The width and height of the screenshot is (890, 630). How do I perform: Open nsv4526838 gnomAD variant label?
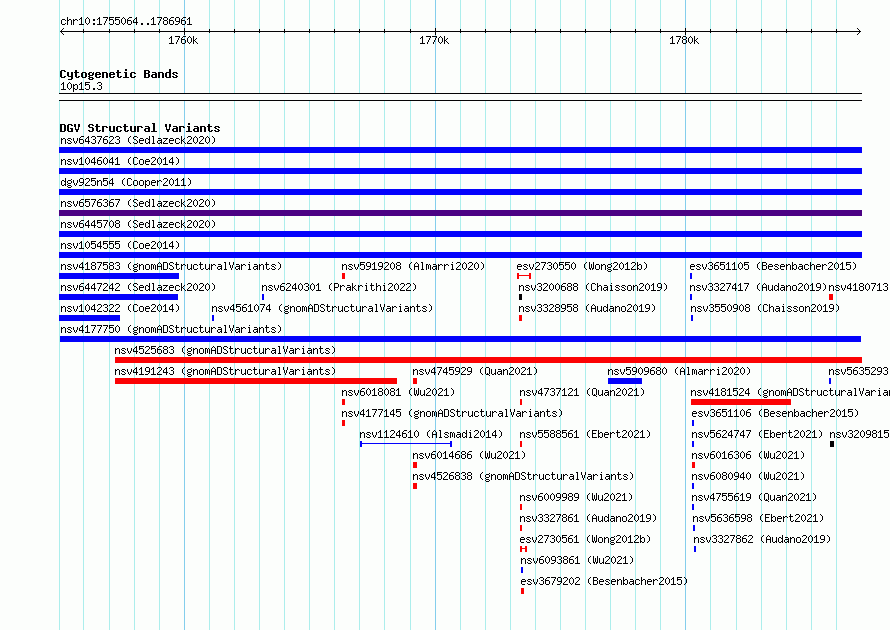click(x=523, y=476)
